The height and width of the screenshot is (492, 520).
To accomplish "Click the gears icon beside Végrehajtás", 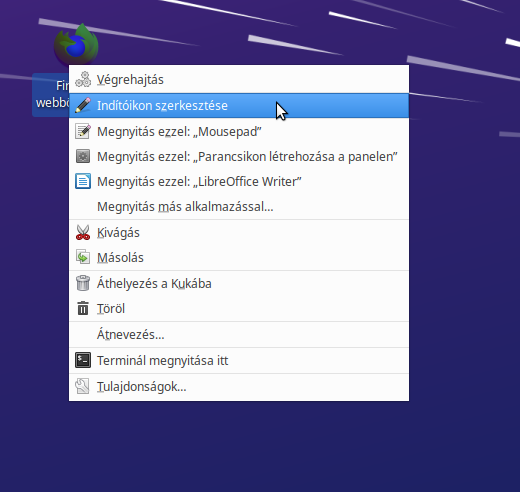I will [83, 79].
